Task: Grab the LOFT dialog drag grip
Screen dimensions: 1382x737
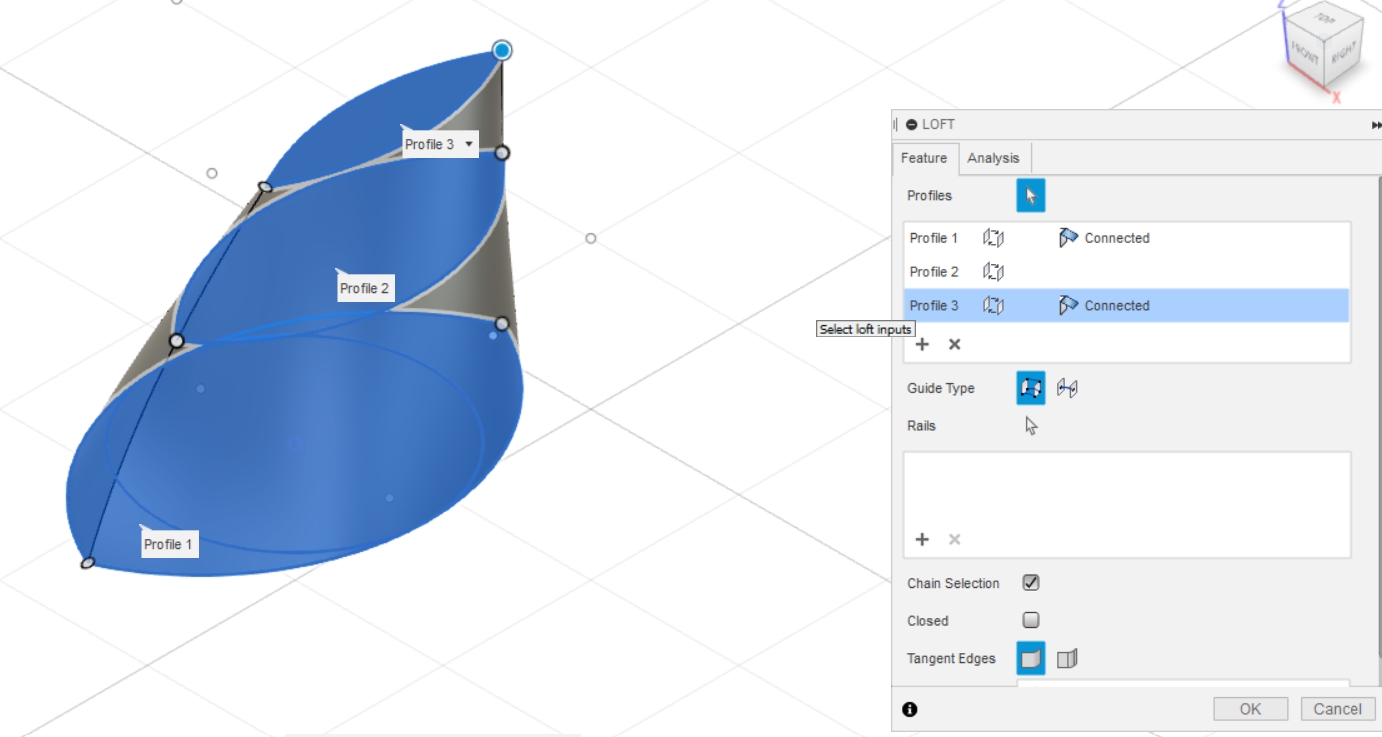Action: [x=896, y=125]
